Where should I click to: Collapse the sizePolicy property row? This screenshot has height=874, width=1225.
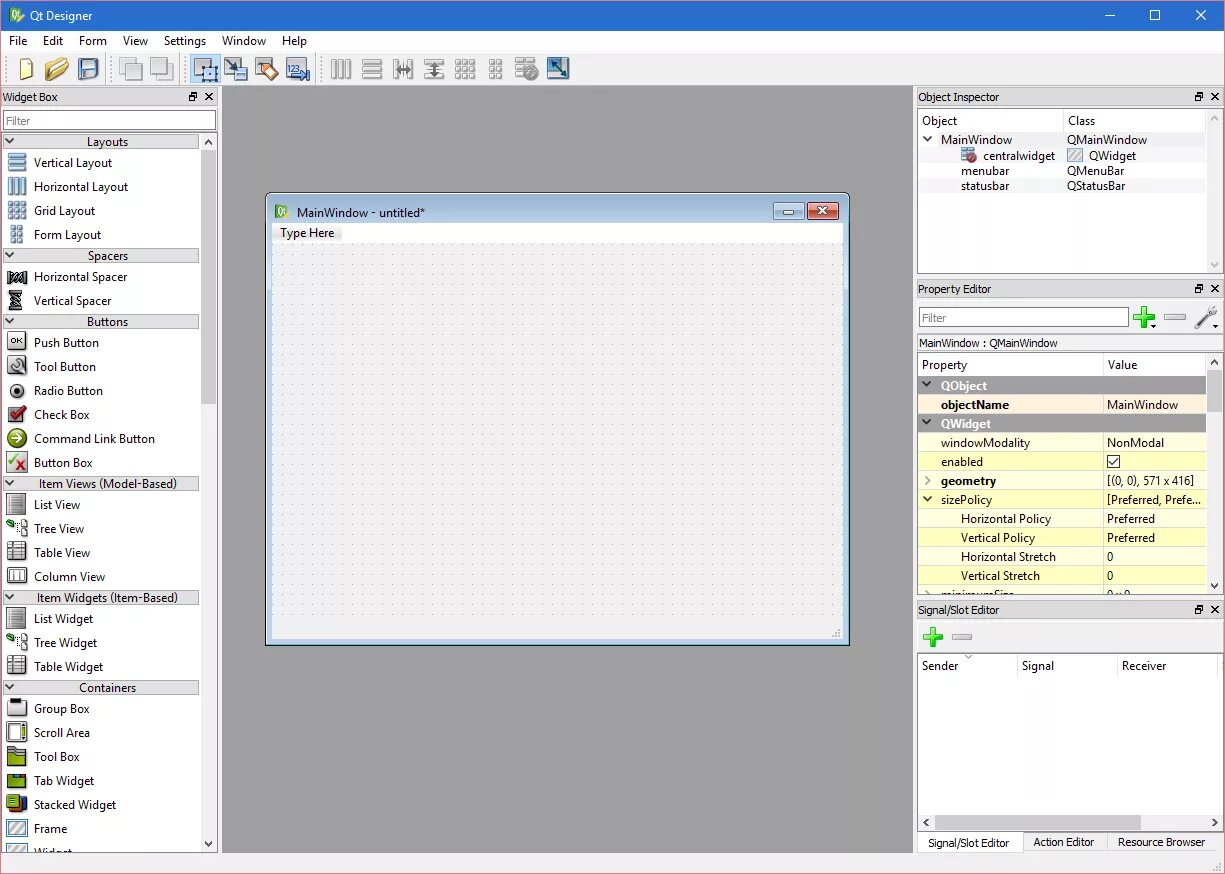click(x=928, y=500)
